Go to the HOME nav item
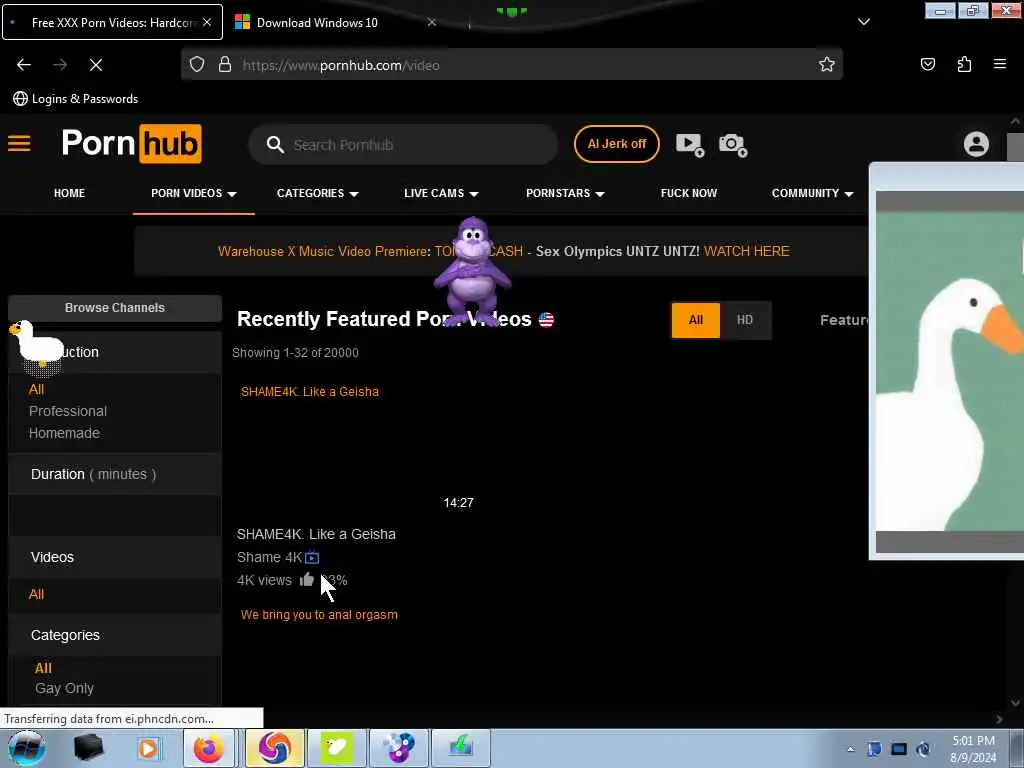The width and height of the screenshot is (1024, 768). 69,193
